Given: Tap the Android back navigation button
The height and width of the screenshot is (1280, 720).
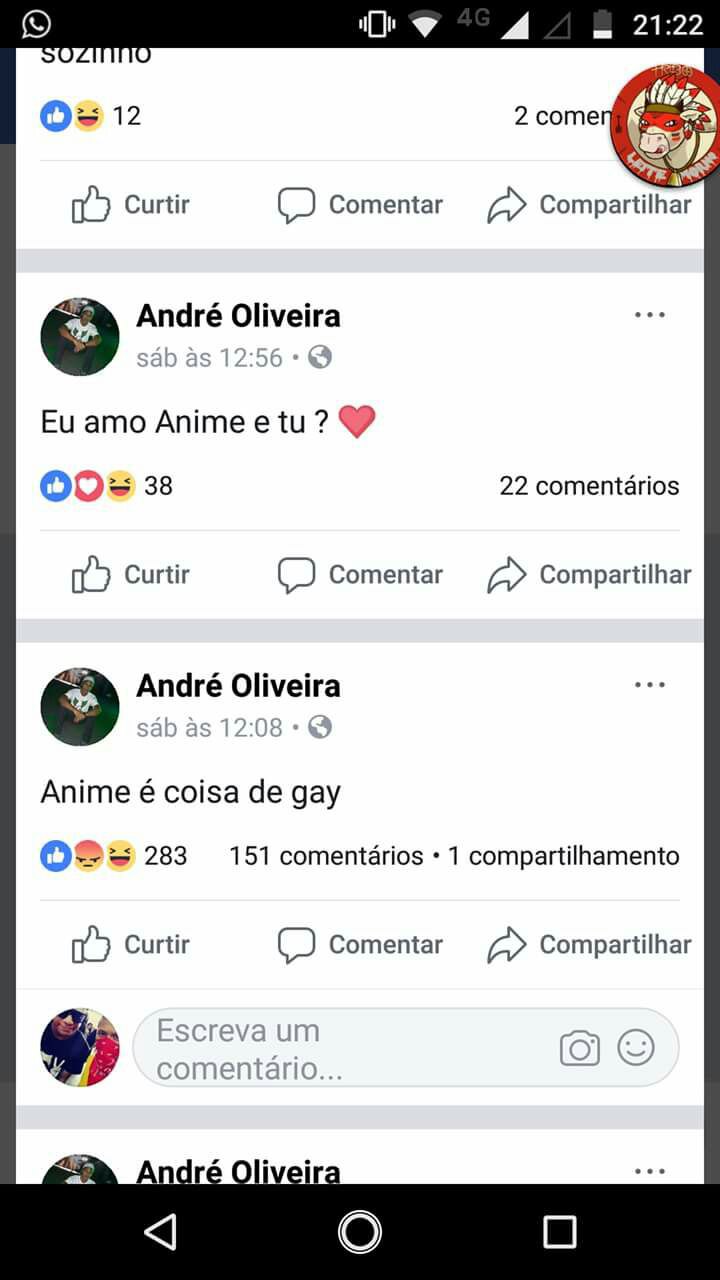Looking at the screenshot, I should [x=160, y=1232].
